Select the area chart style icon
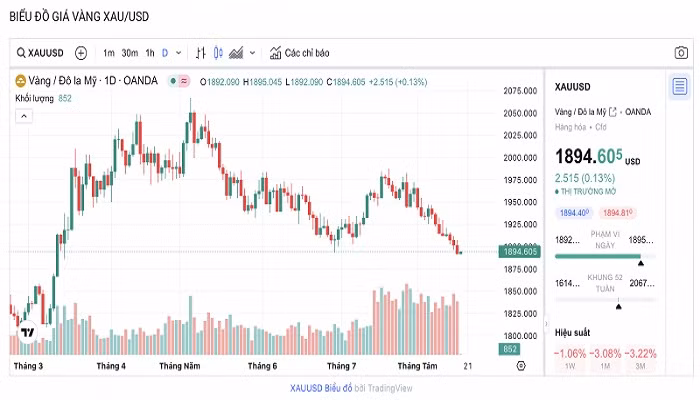 click(237, 53)
